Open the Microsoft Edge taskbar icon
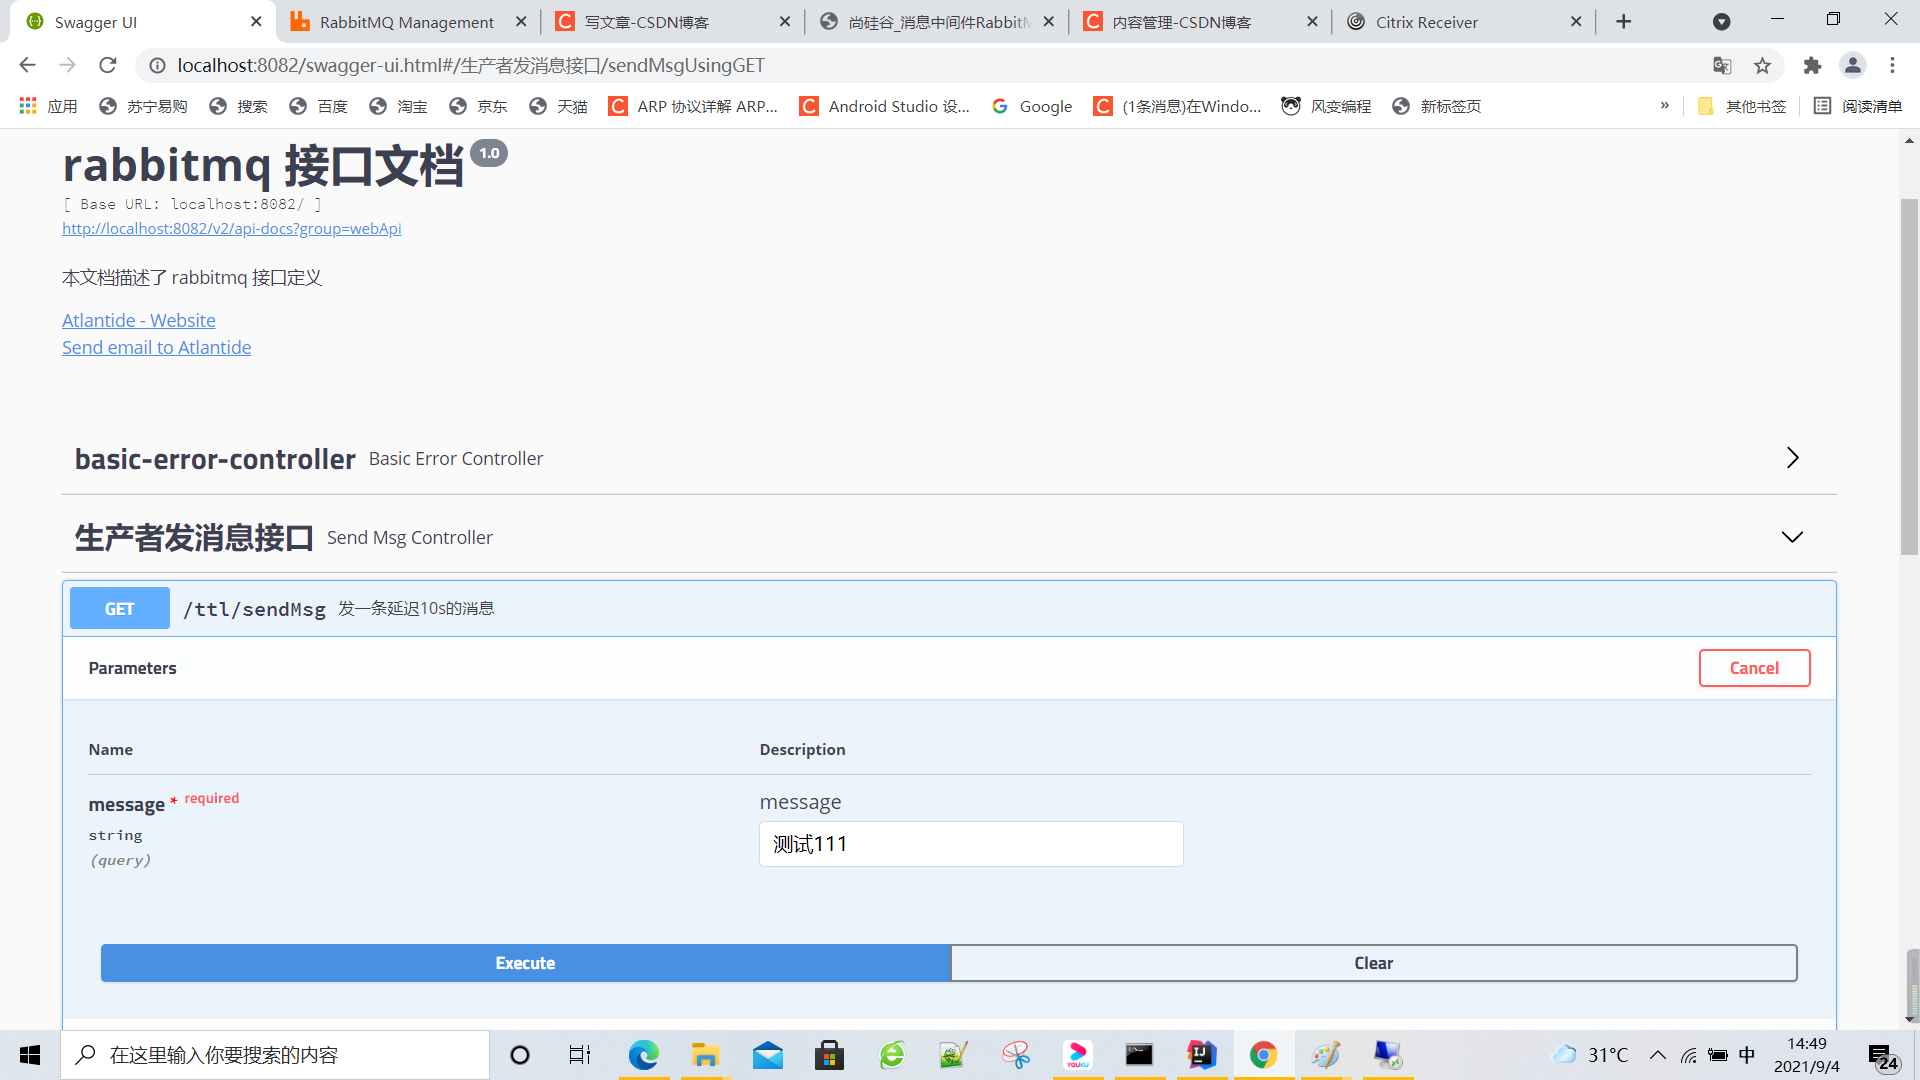 643,1055
